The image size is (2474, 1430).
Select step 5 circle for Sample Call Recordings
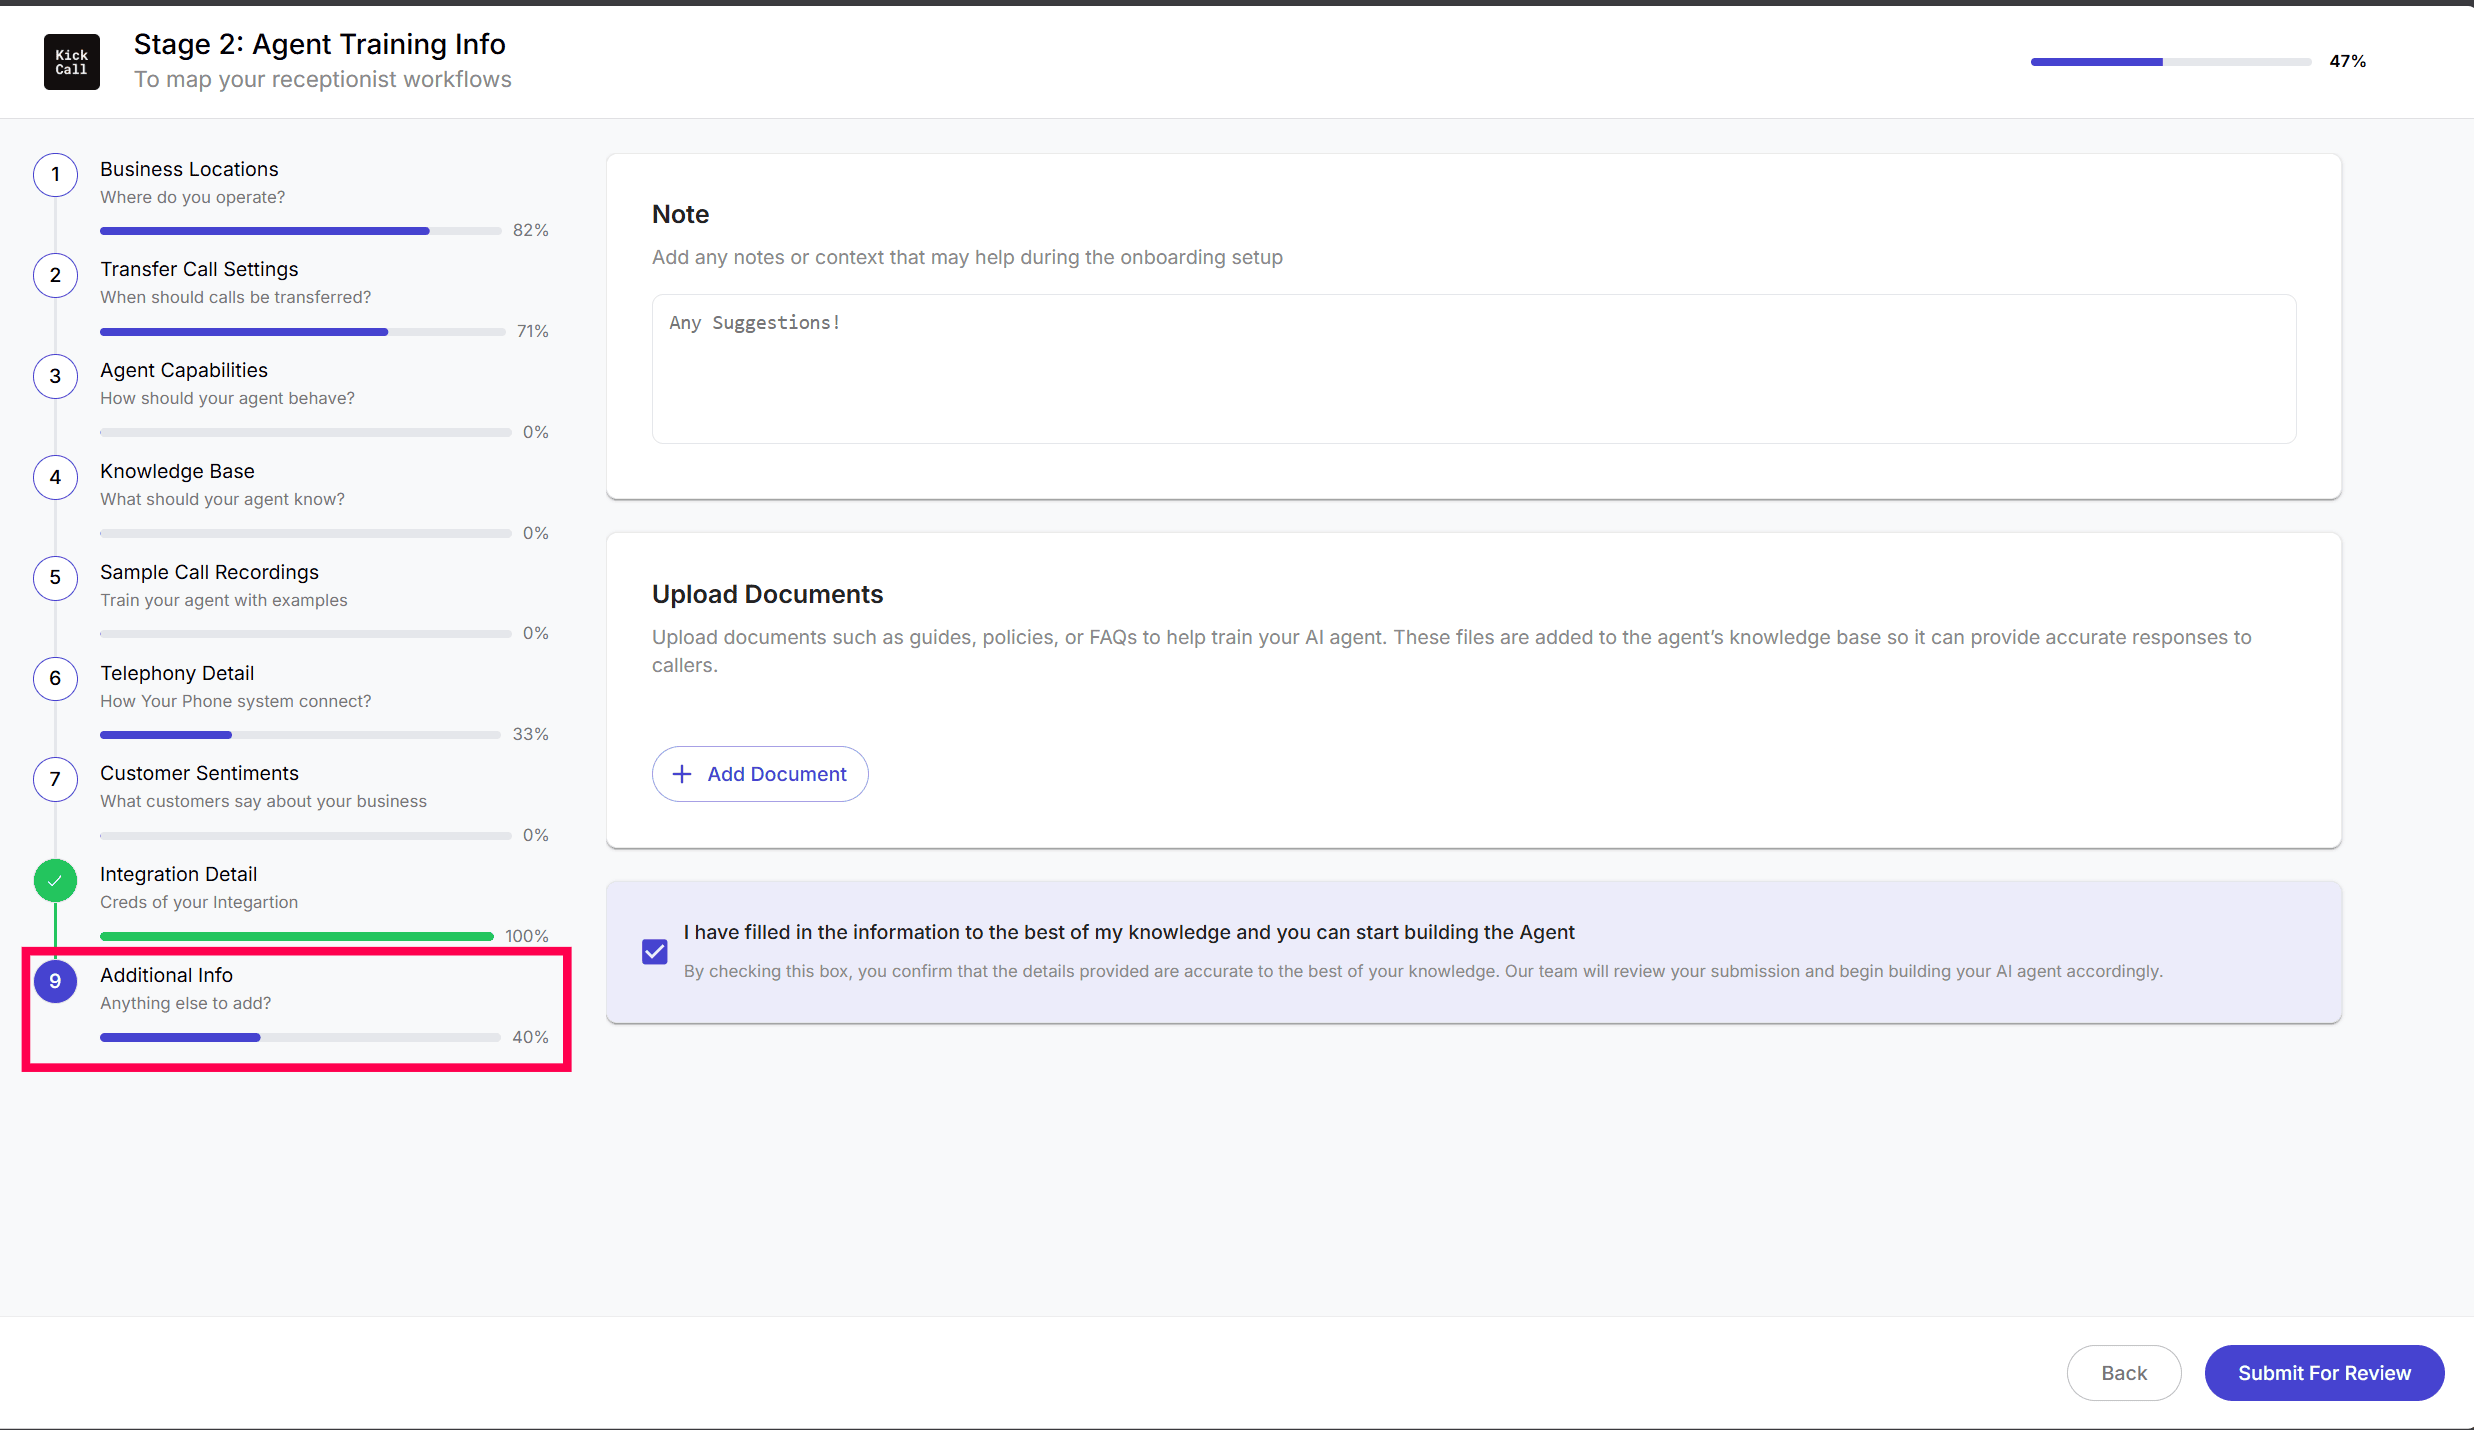pyautogui.click(x=56, y=578)
